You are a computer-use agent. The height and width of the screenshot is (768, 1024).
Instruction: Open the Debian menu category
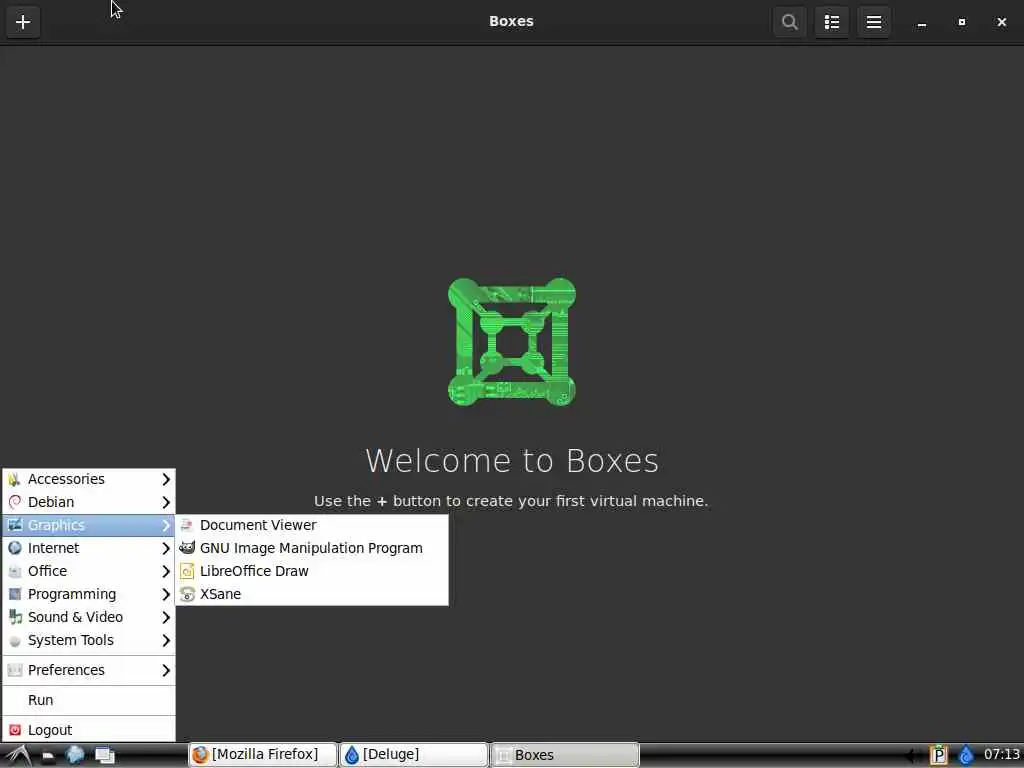(89, 502)
